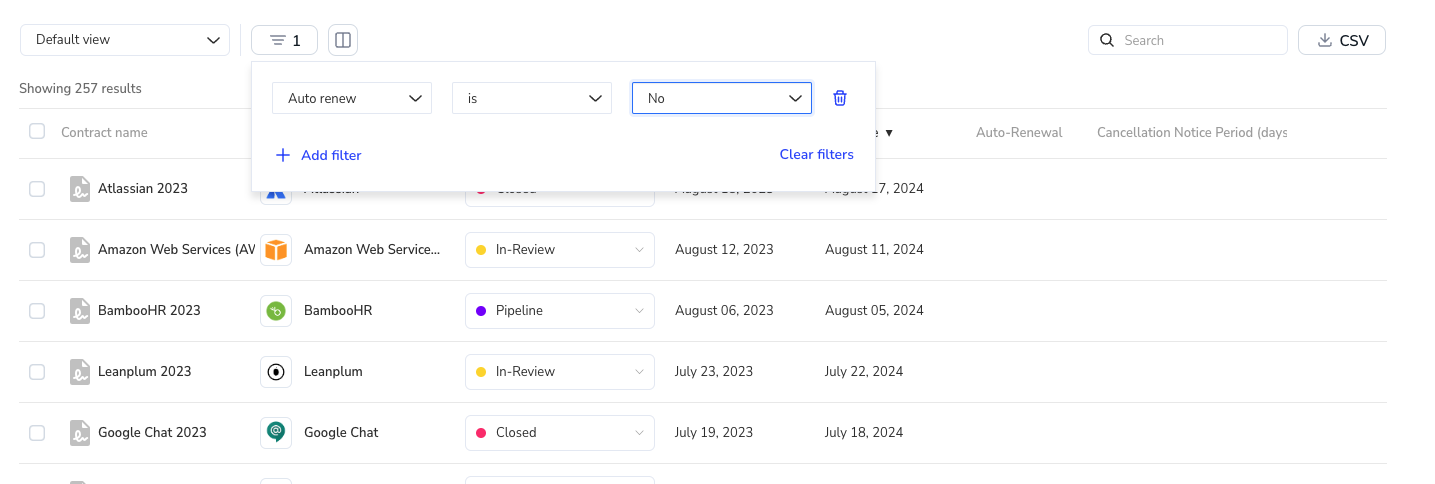Open the 'No' value dropdown
The width and height of the screenshot is (1435, 484).
pyautogui.click(x=722, y=98)
